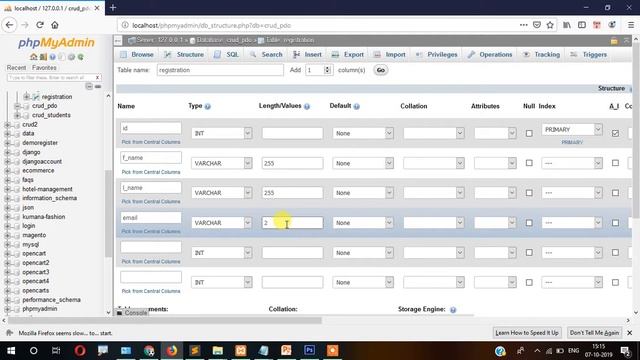Open Chrome from the taskbar
The height and width of the screenshot is (360, 640).
(x=149, y=351)
